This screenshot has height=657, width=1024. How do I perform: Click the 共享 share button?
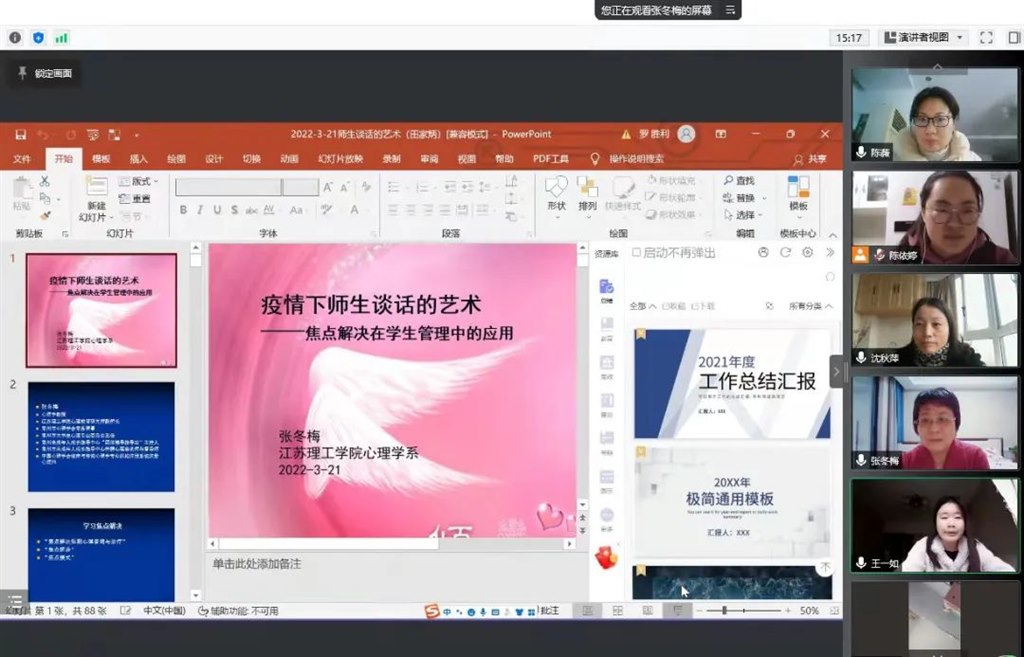point(811,159)
